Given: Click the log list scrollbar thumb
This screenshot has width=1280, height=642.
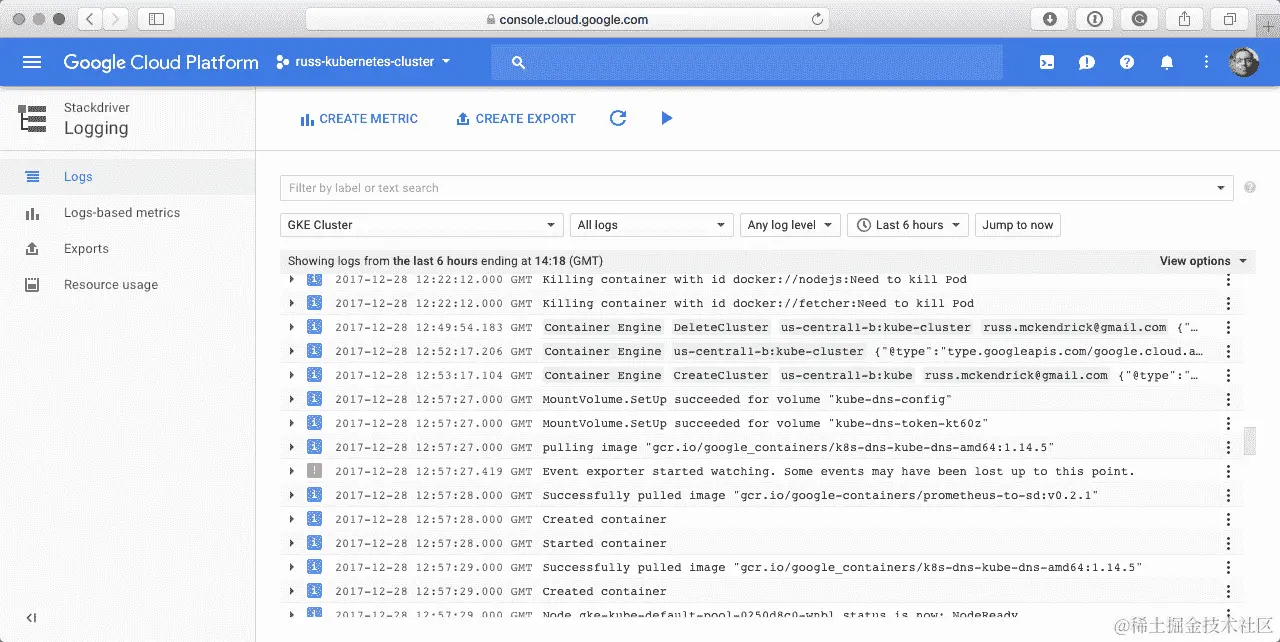Looking at the screenshot, I should point(1249,440).
